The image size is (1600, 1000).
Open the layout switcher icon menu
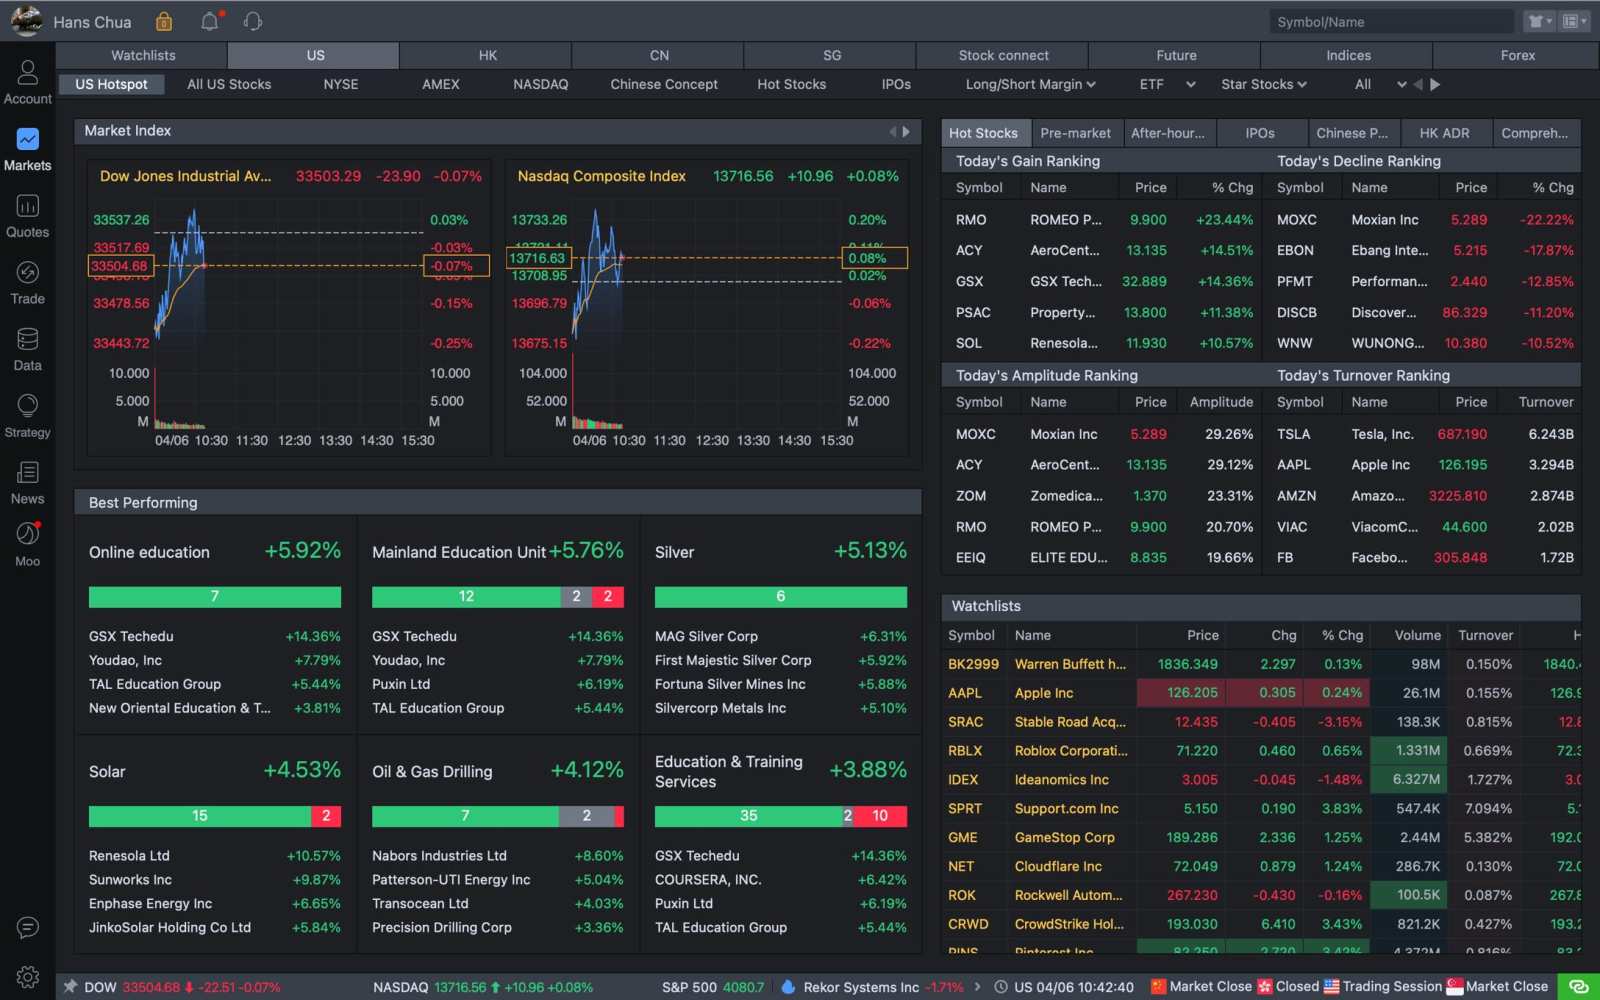coord(1574,21)
